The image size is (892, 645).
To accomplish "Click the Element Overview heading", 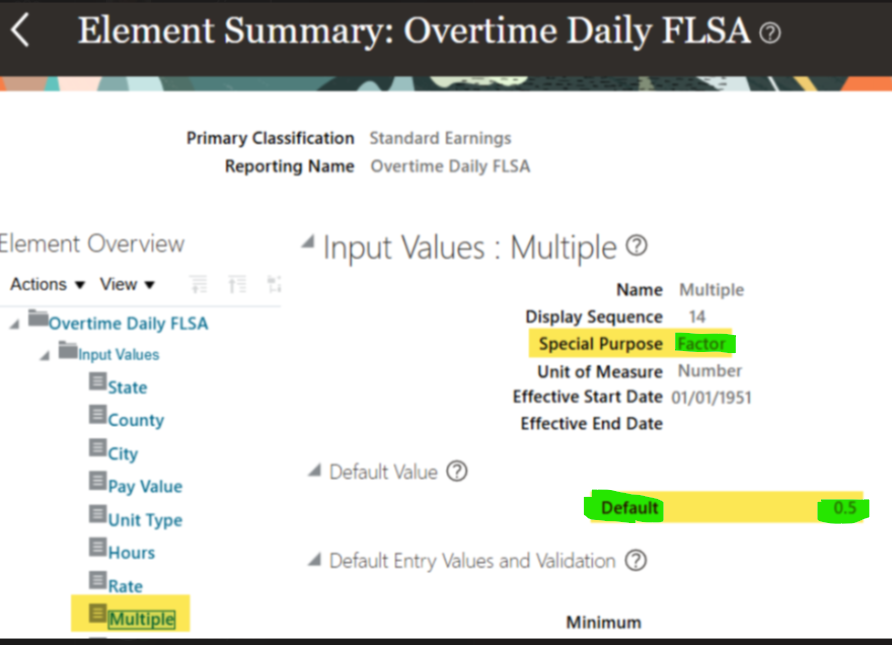I will [x=92, y=243].
